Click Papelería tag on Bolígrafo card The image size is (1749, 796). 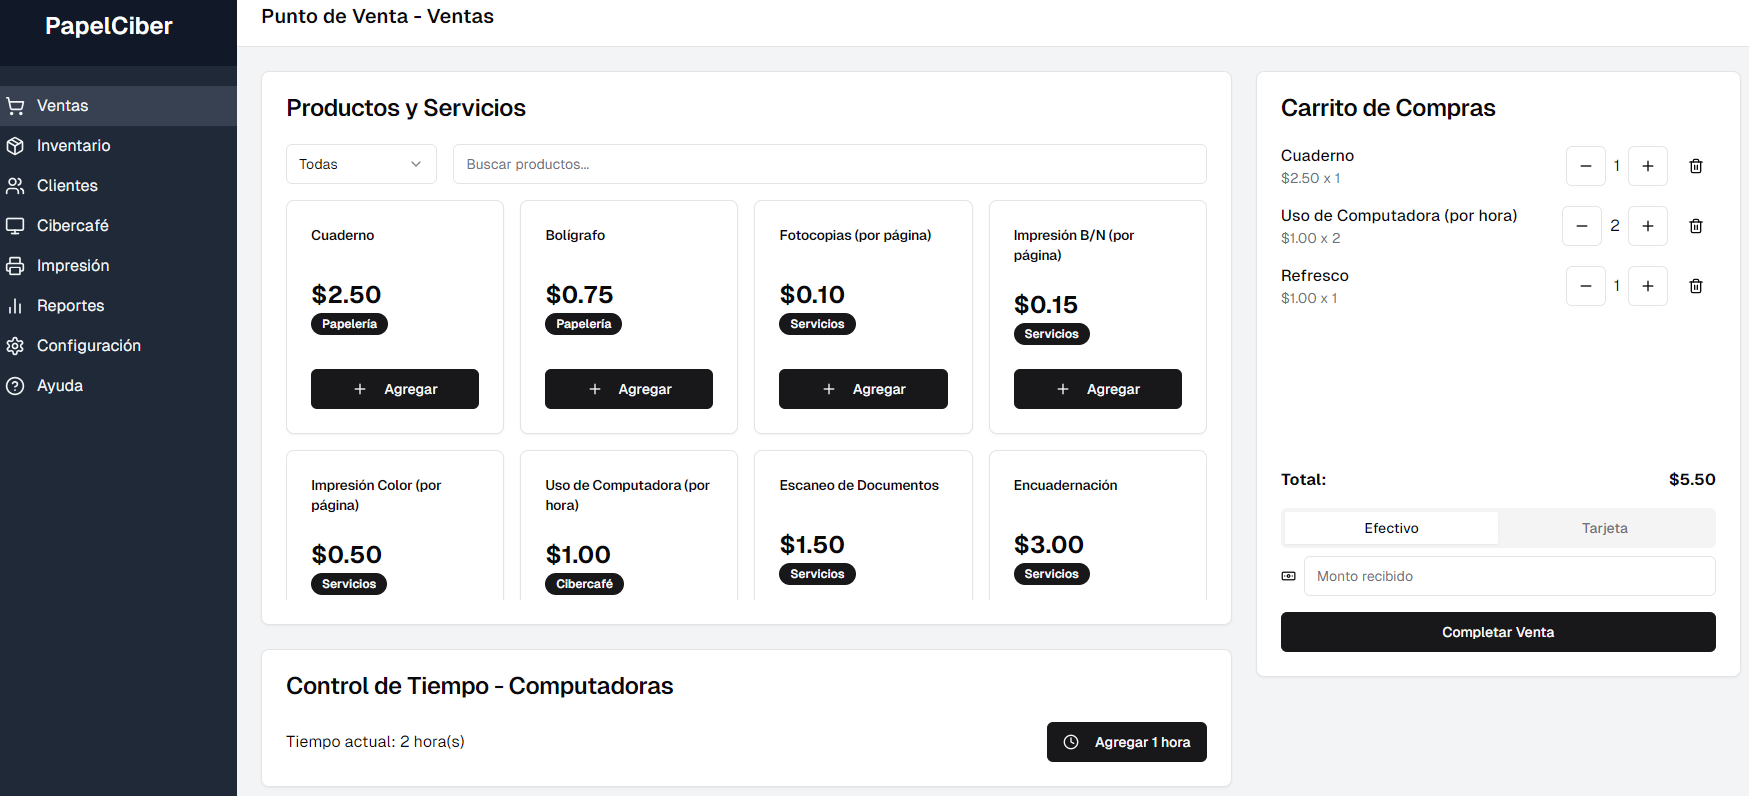pyautogui.click(x=584, y=324)
